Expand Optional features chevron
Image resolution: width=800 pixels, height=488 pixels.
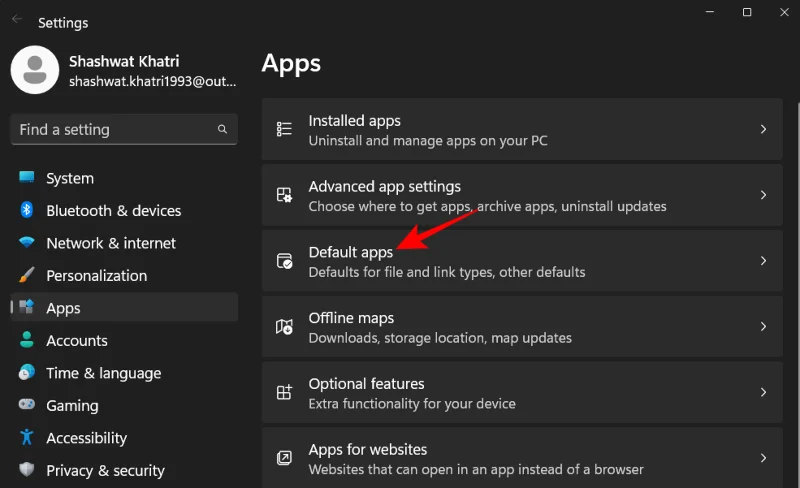[x=763, y=392]
